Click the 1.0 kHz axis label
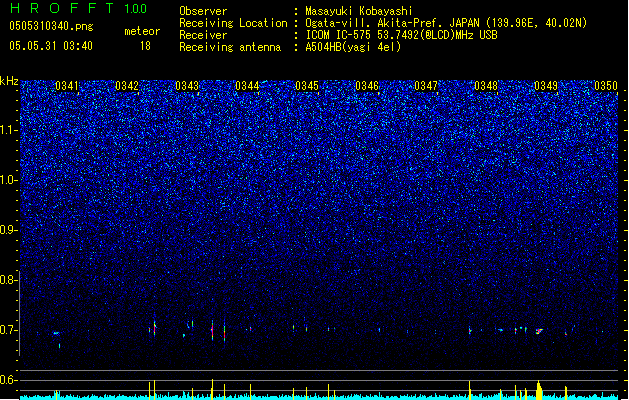This screenshot has width=629, height=400. coord(9,180)
